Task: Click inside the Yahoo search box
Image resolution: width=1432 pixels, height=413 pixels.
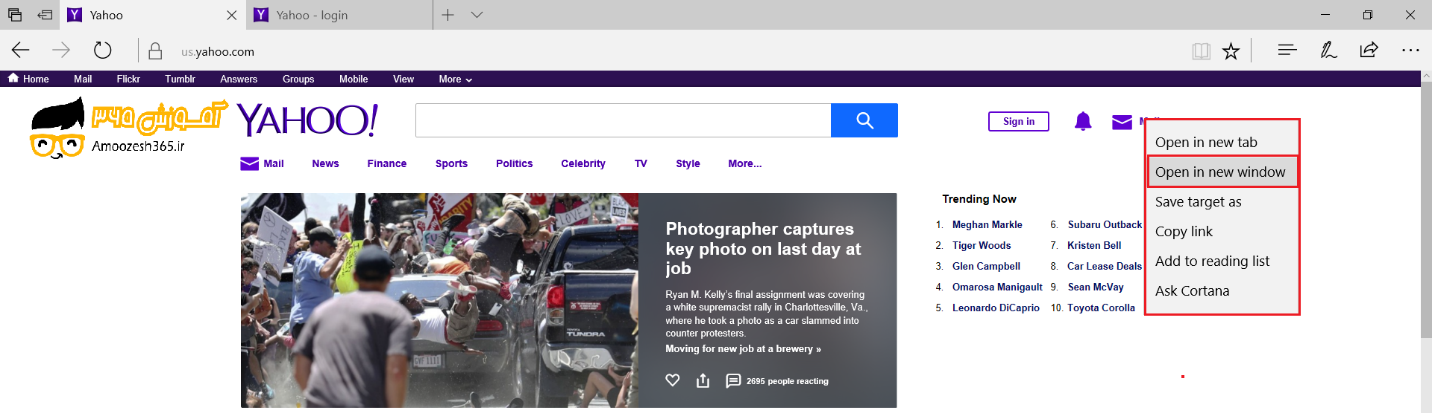Action: (x=622, y=121)
